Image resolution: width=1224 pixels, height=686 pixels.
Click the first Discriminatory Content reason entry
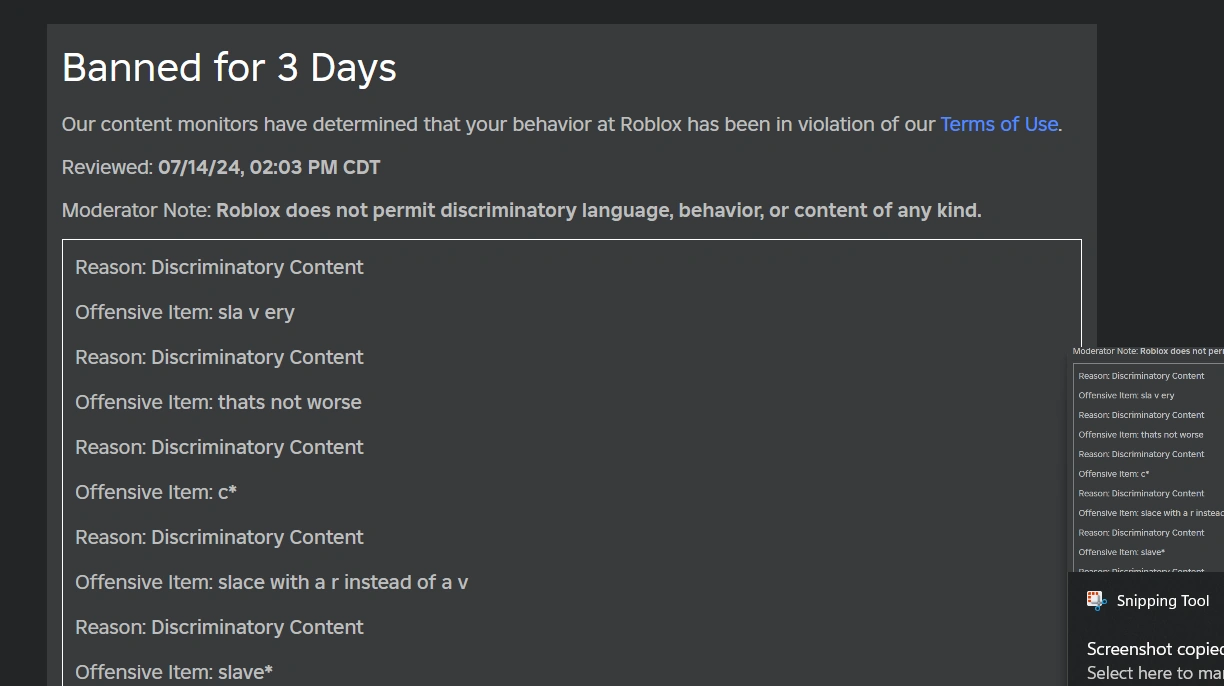[x=219, y=267]
